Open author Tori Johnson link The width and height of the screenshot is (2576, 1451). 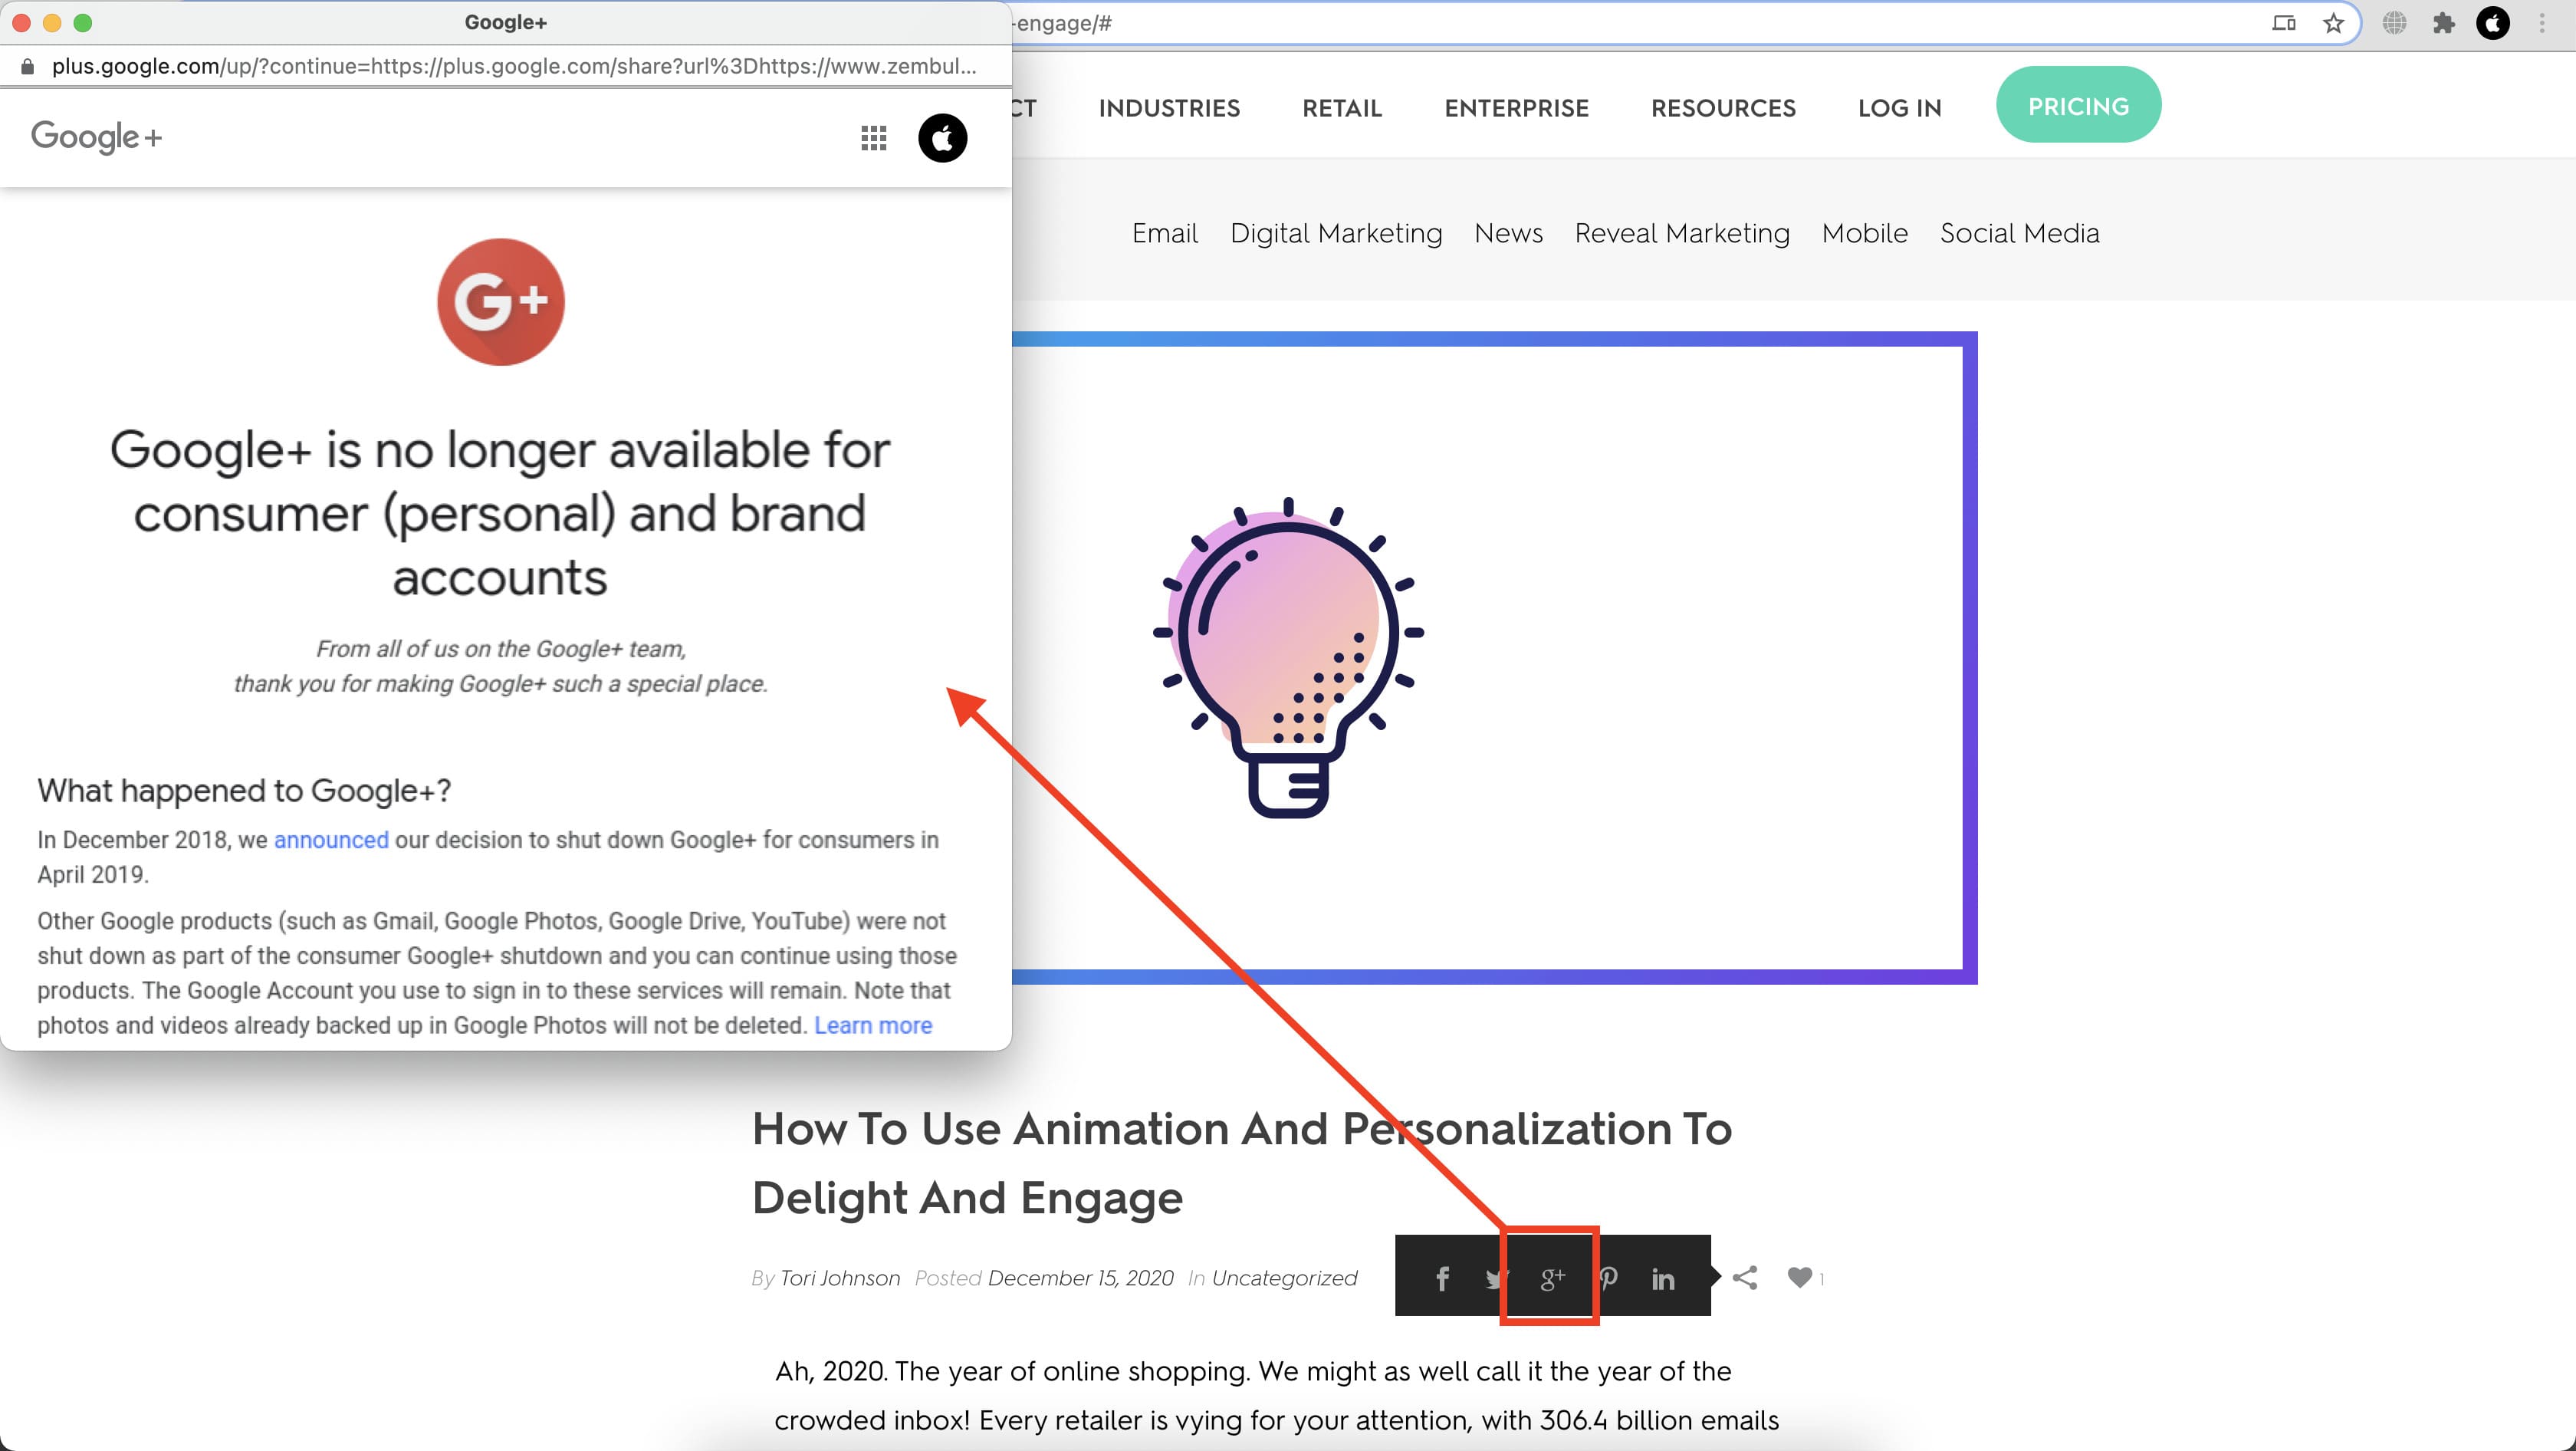839,1278
